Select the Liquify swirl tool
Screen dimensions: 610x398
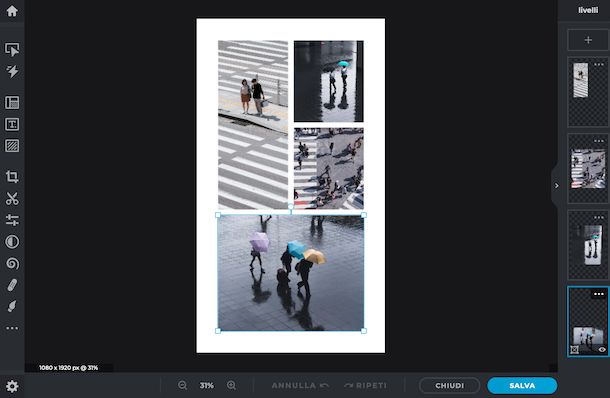(x=12, y=263)
